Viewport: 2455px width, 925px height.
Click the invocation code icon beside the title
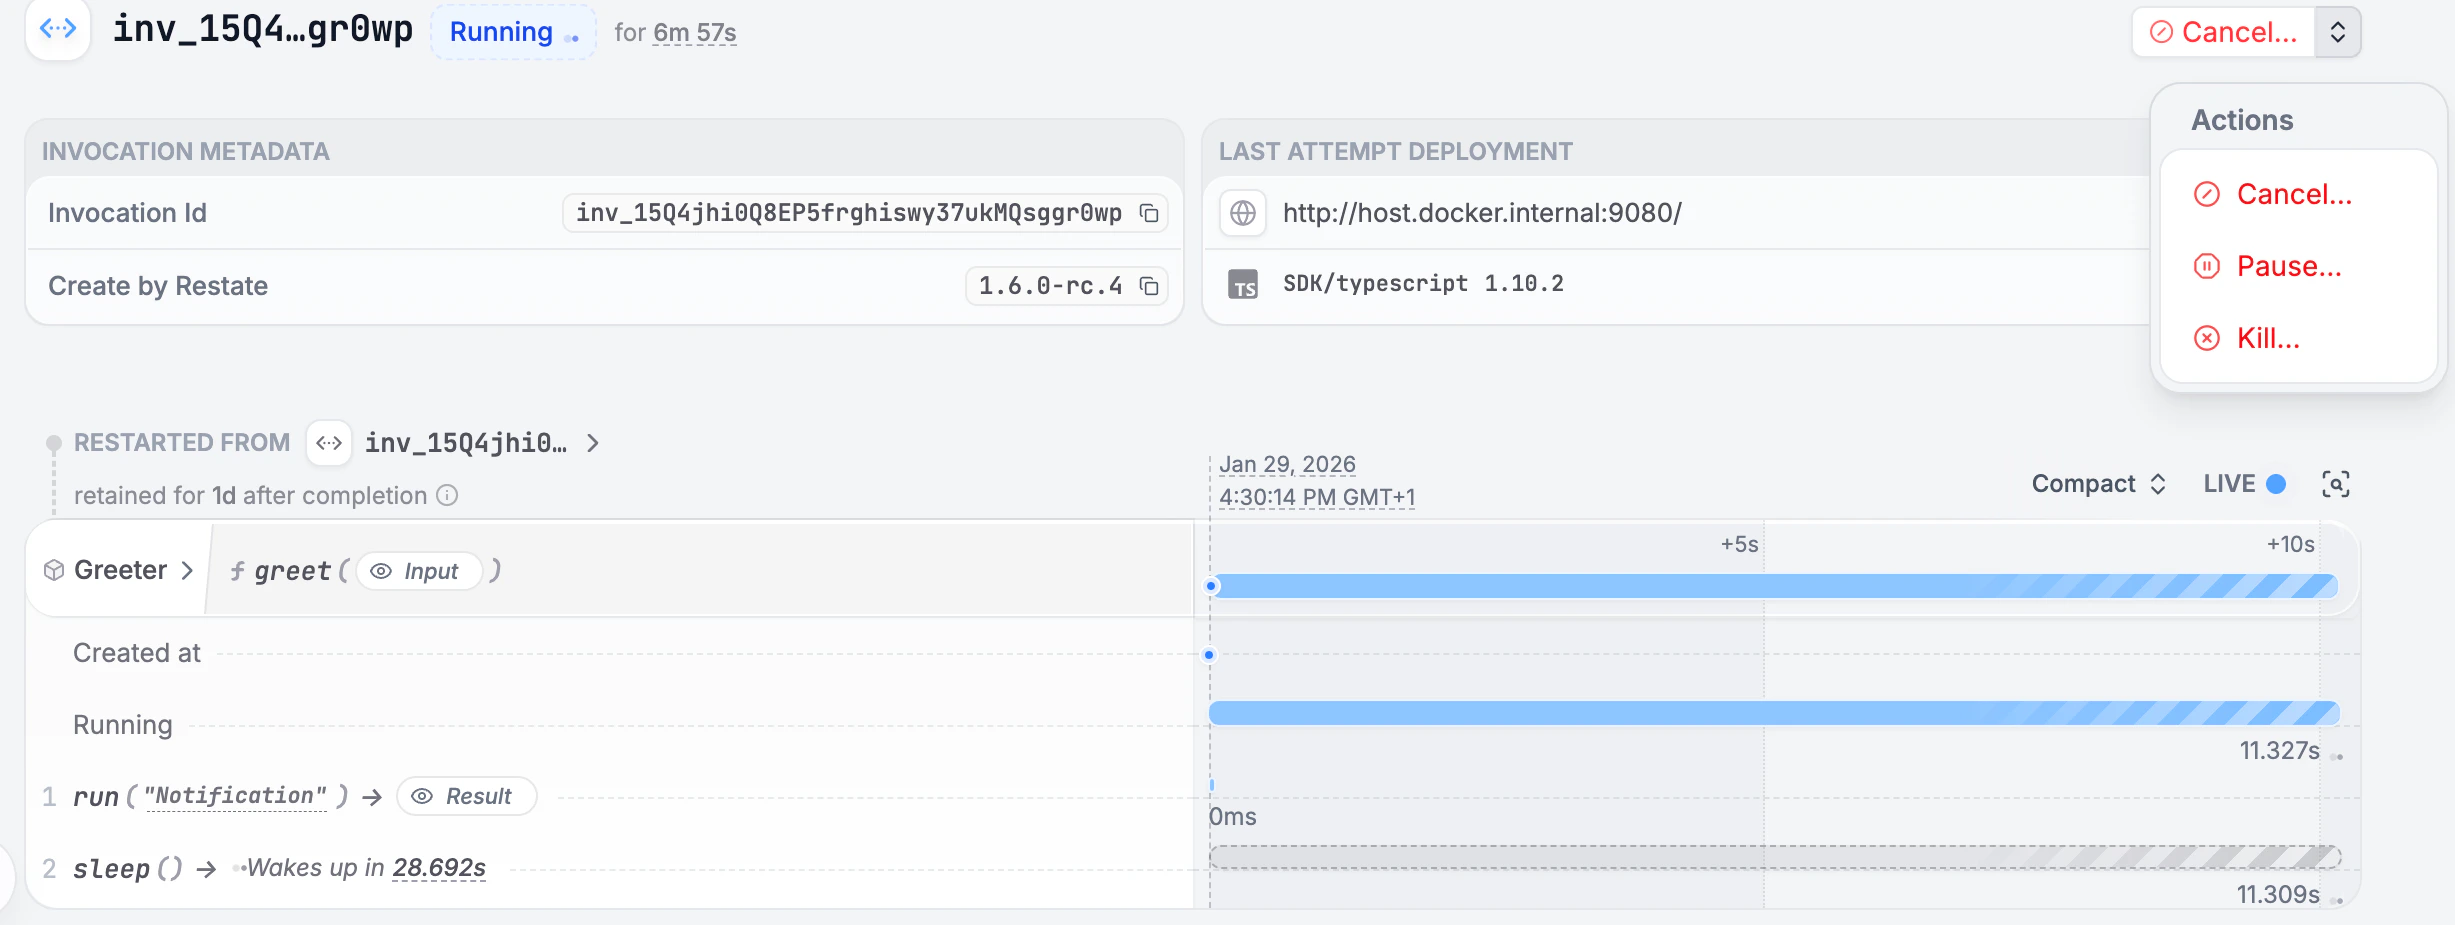tap(58, 30)
